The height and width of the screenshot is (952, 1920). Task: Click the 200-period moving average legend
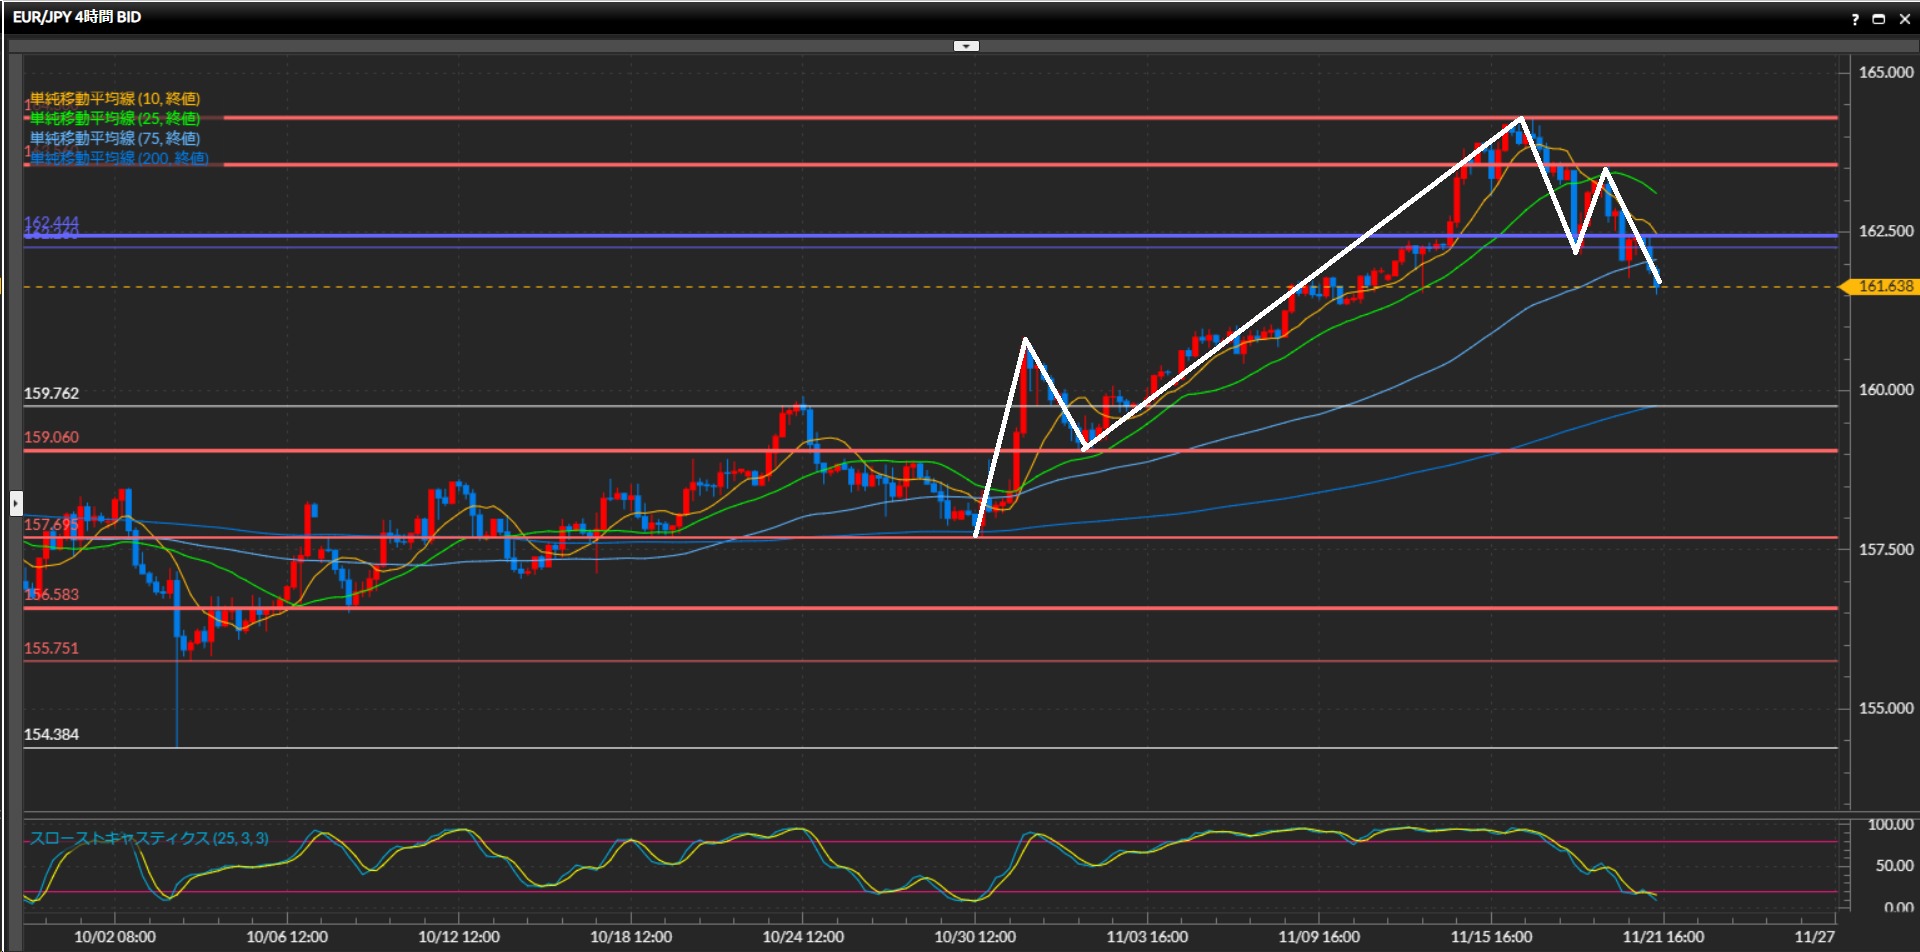pyautogui.click(x=119, y=158)
